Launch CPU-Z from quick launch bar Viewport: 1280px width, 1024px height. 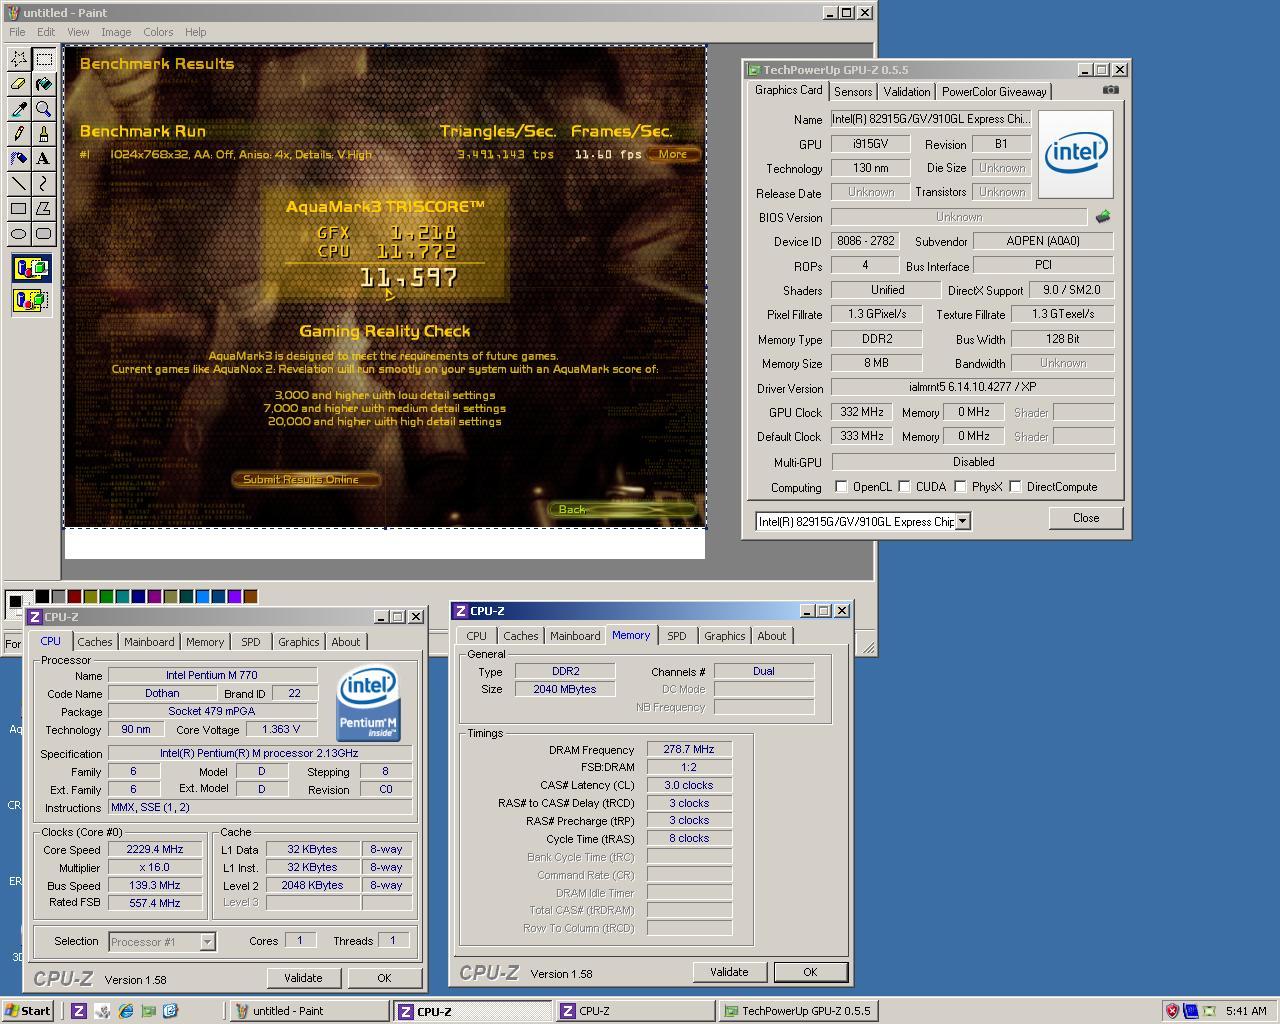79,1011
